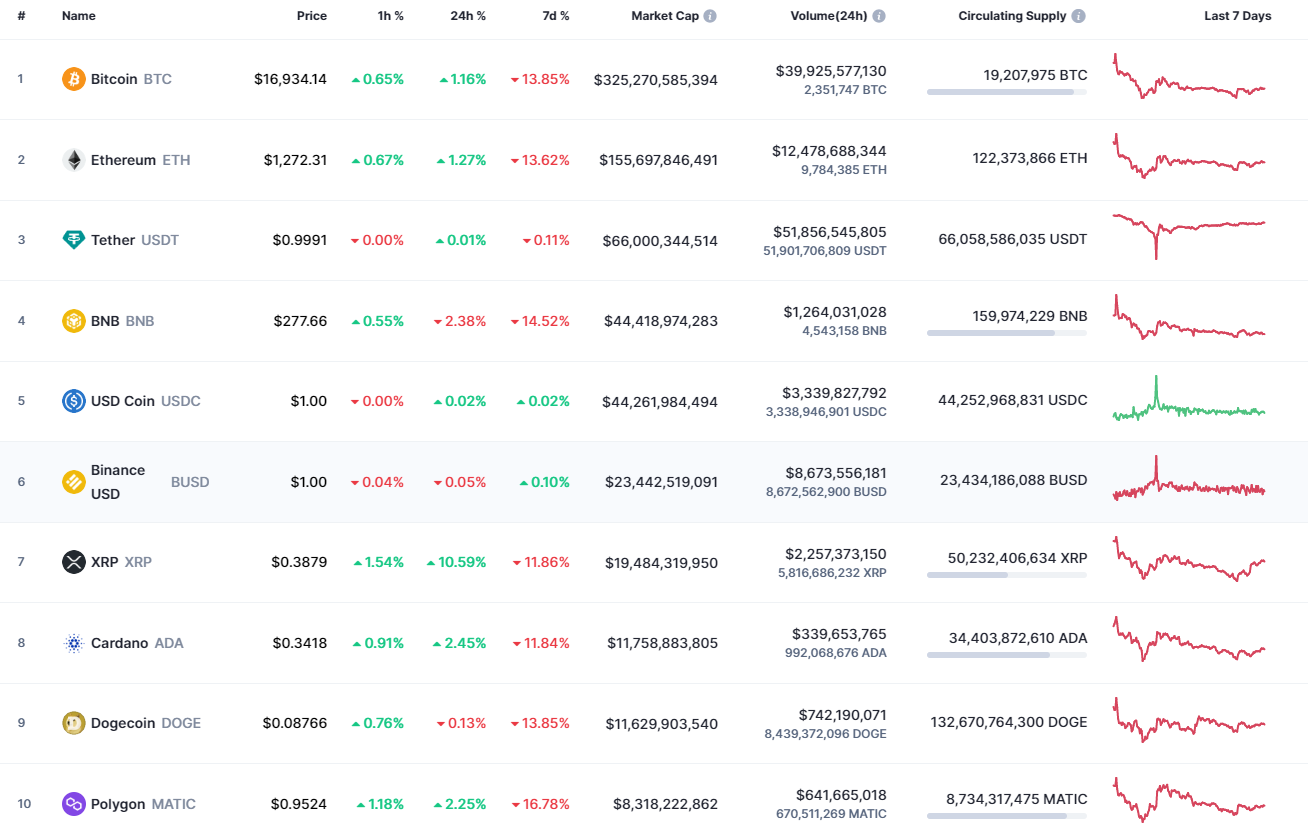Click Cardano volume $339,653,765
The height and width of the screenshot is (839, 1308).
point(840,634)
